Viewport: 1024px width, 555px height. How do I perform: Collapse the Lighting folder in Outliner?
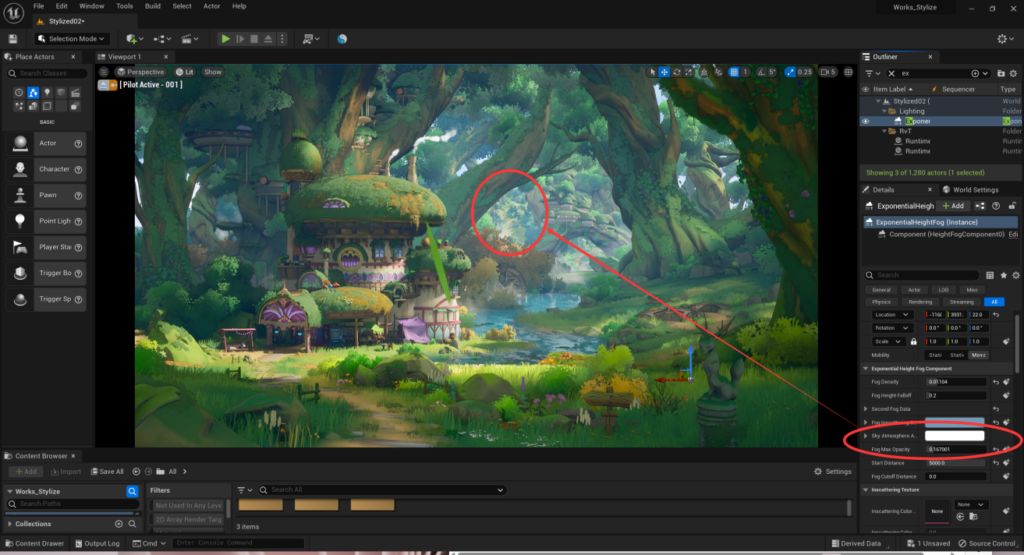pos(886,111)
